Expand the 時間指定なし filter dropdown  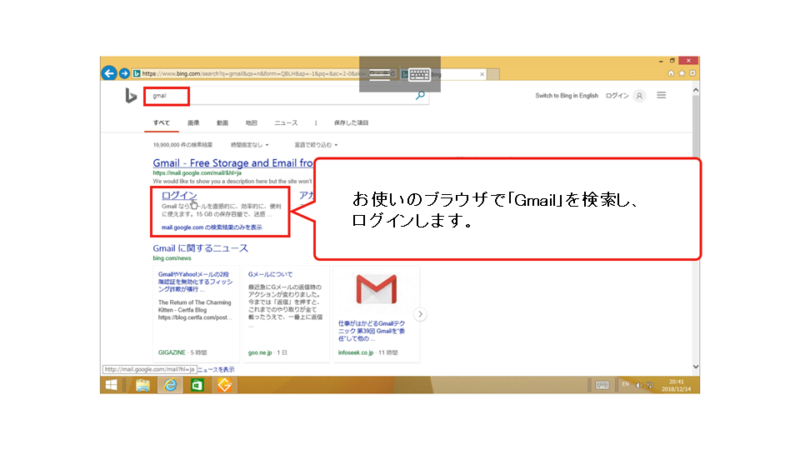249,145
